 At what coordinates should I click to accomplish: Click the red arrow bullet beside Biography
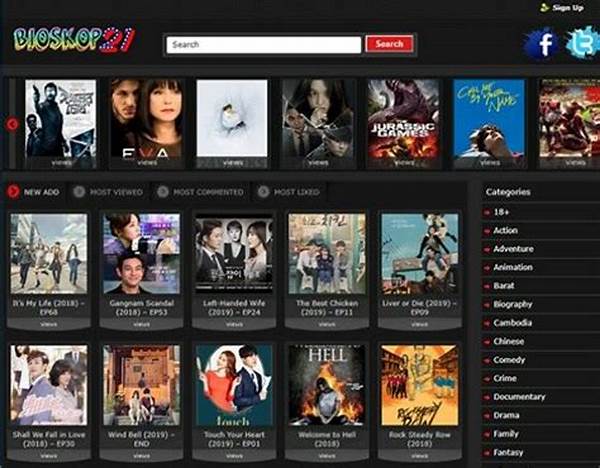[x=487, y=305]
